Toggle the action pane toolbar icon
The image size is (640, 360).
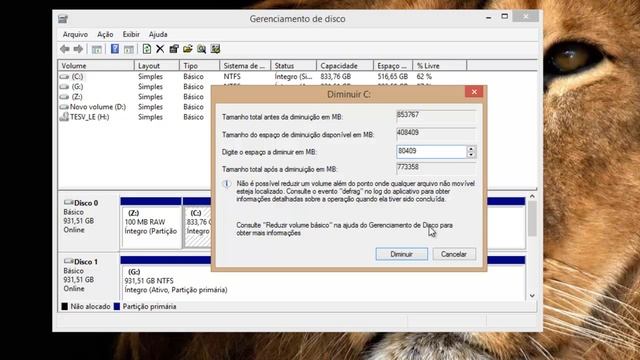(129, 49)
